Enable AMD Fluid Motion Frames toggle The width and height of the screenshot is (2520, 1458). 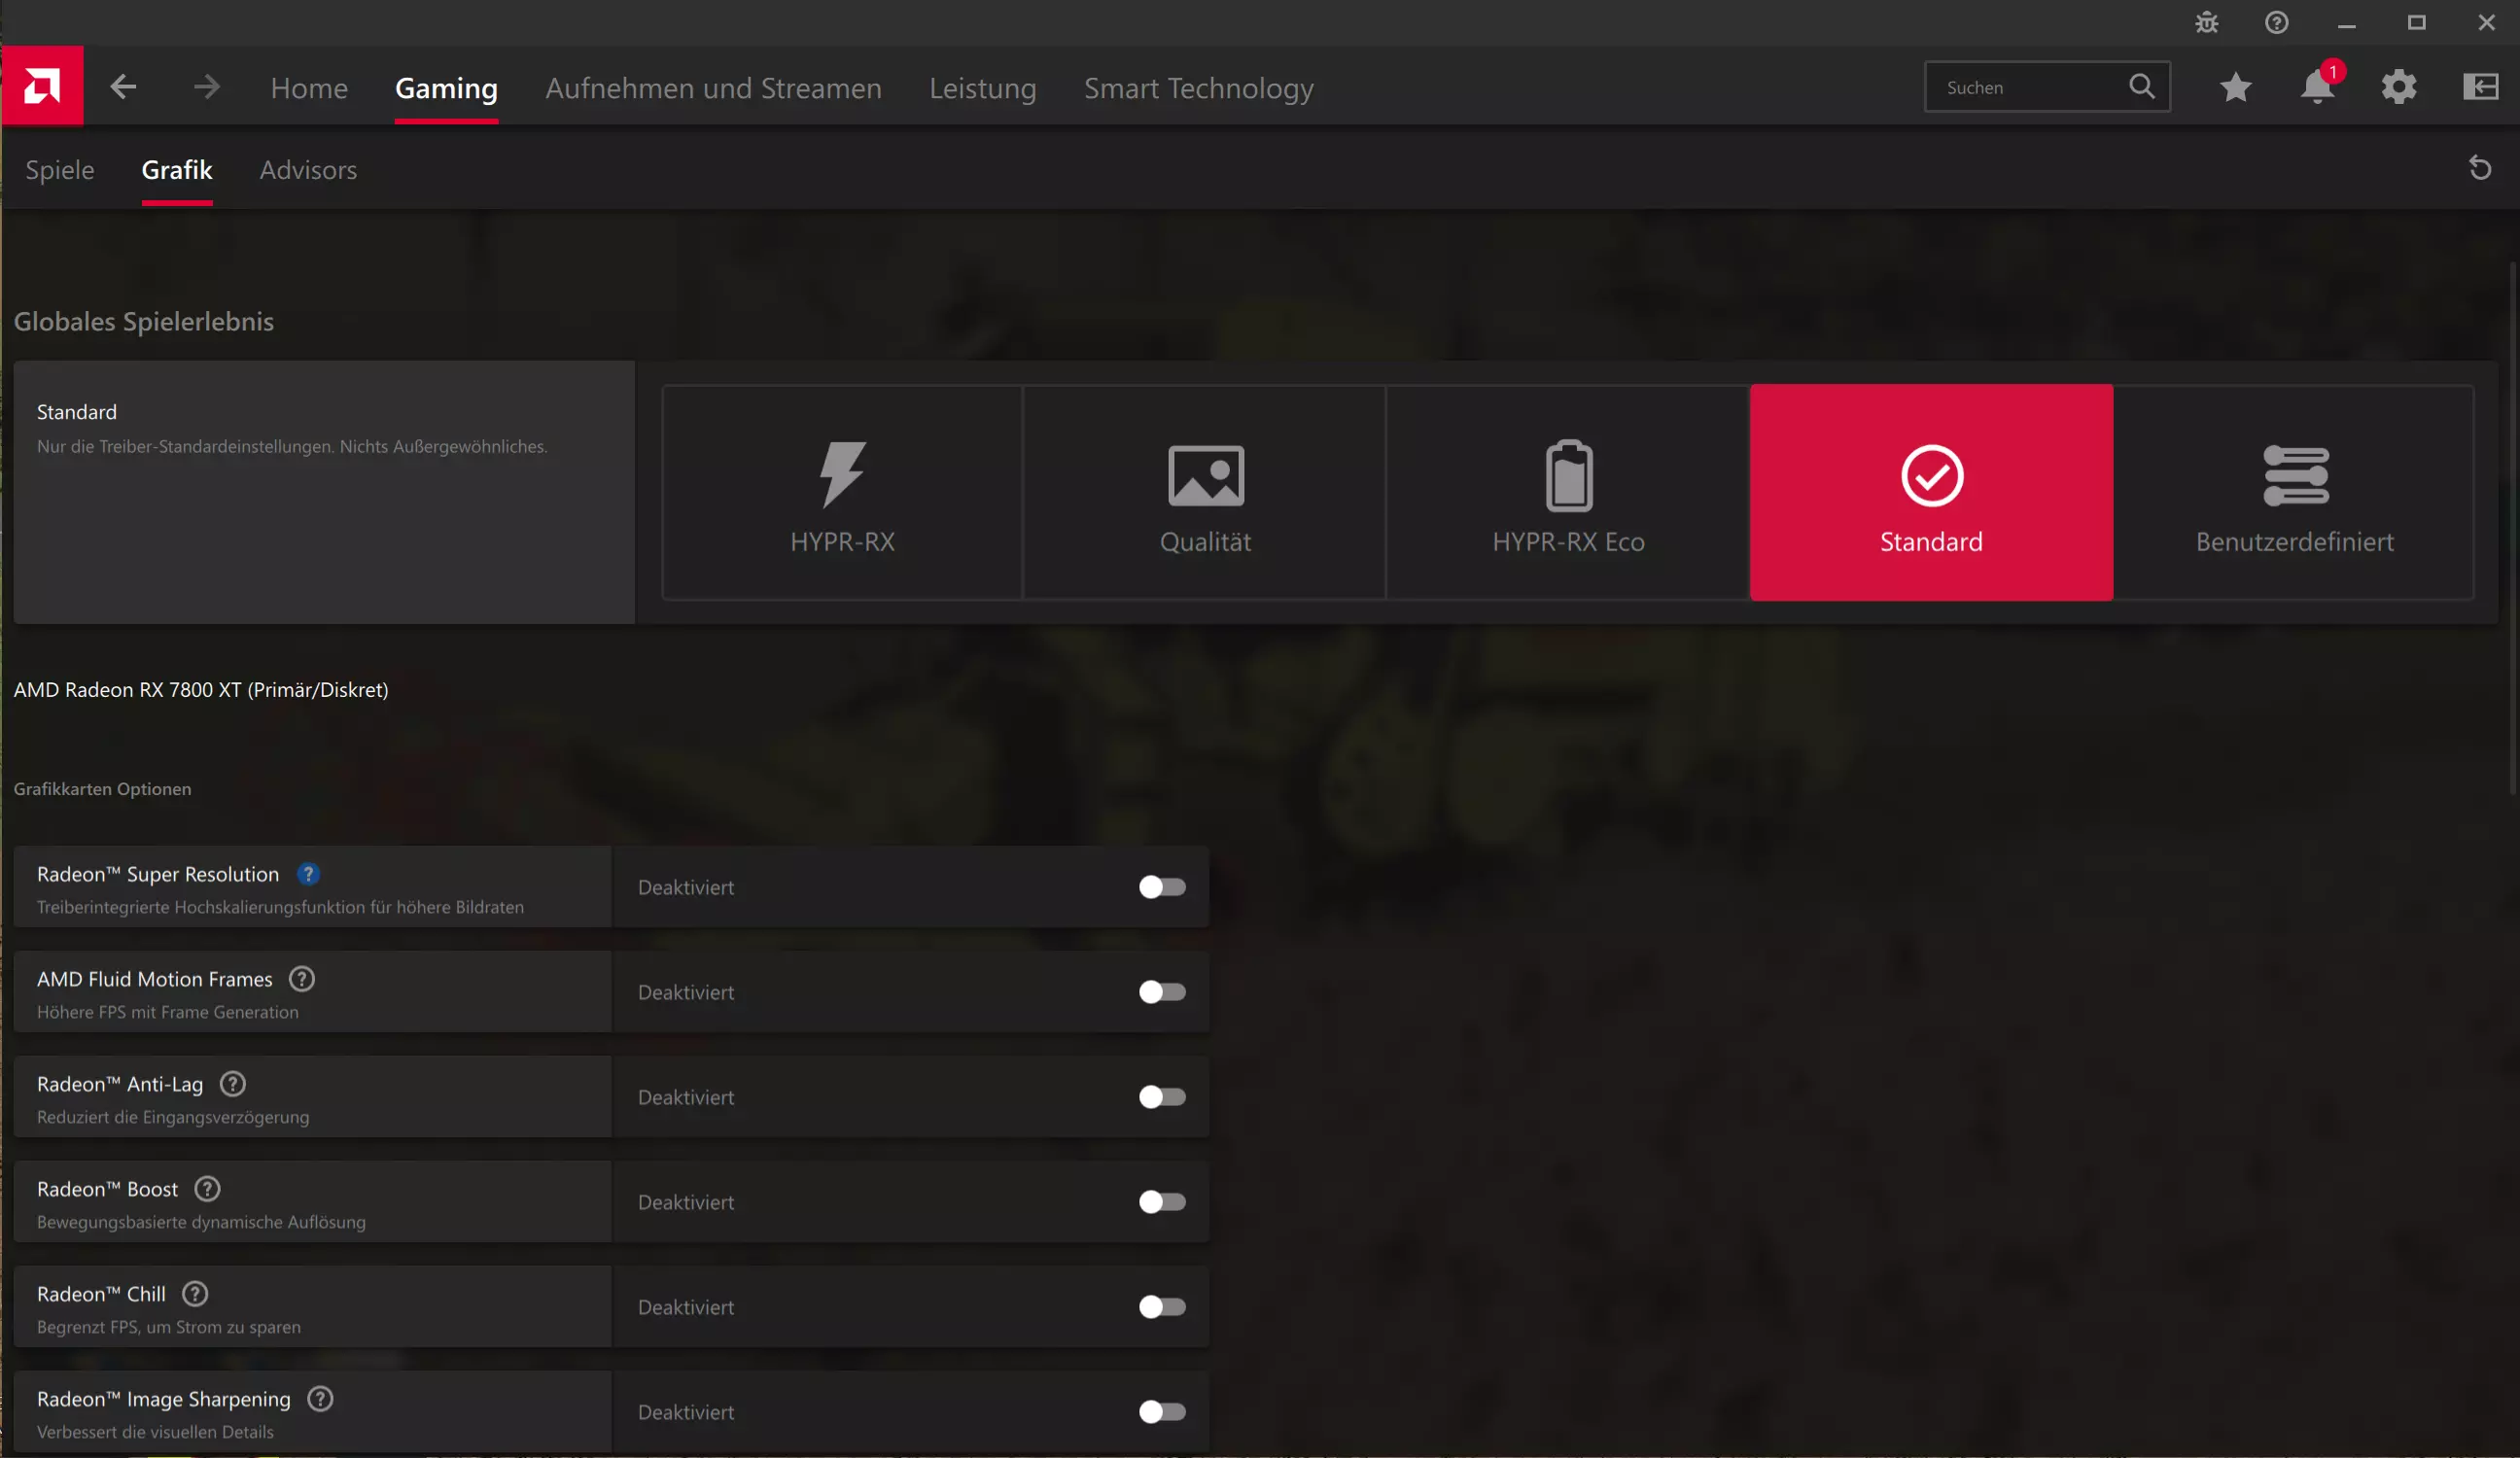(x=1162, y=992)
